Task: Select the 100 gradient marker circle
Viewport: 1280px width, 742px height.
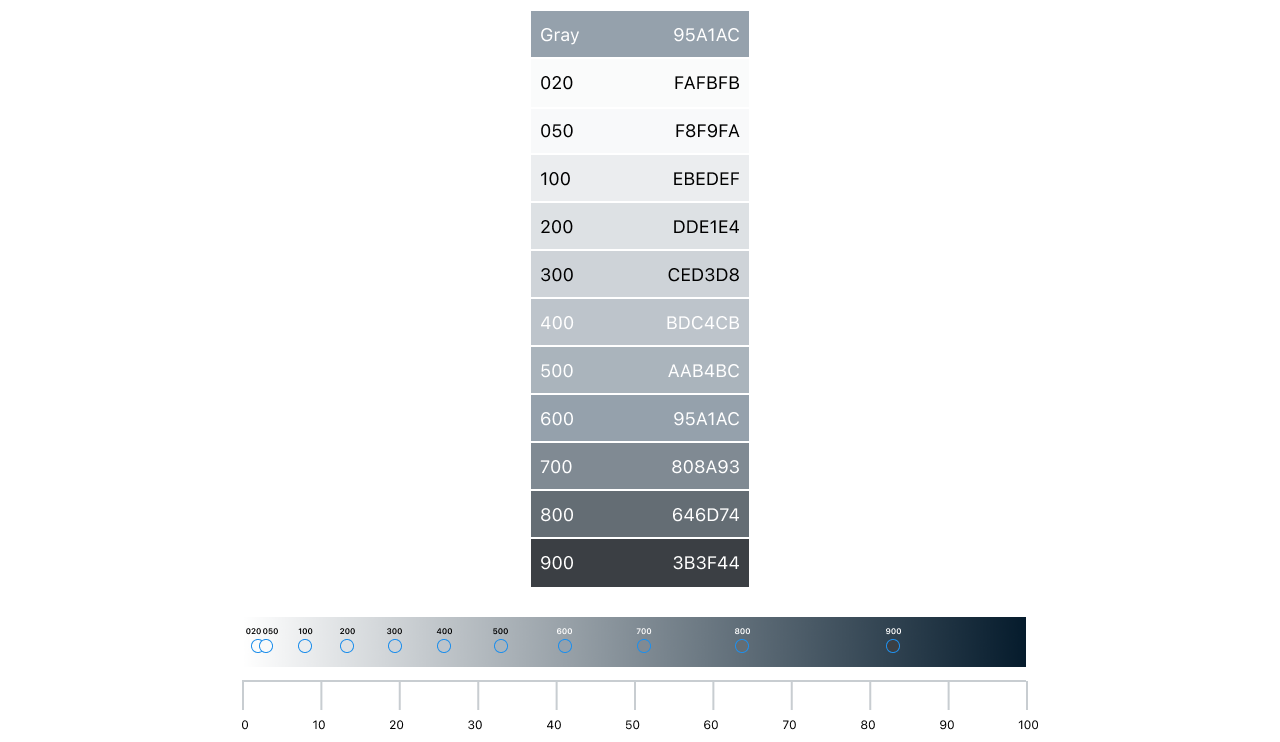Action: click(305, 646)
